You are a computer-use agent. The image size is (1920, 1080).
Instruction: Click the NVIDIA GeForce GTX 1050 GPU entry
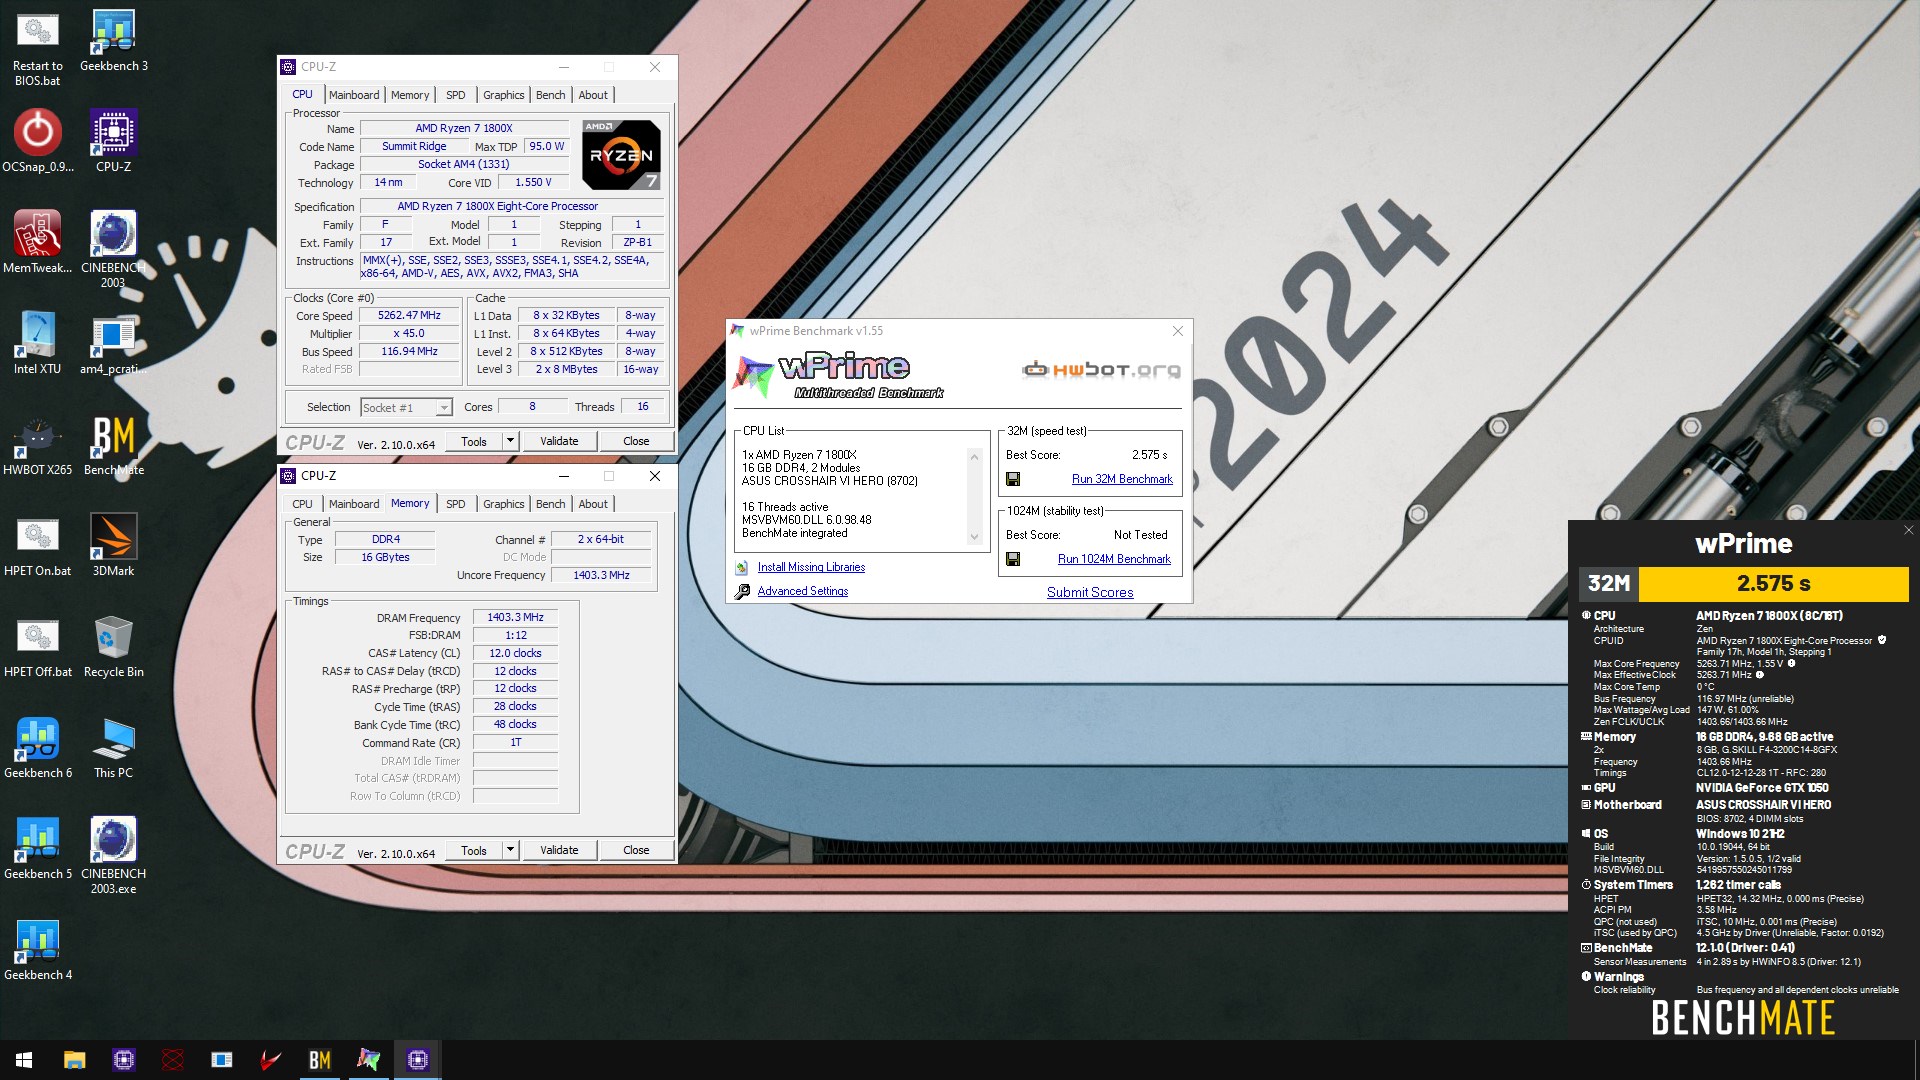click(x=1762, y=788)
